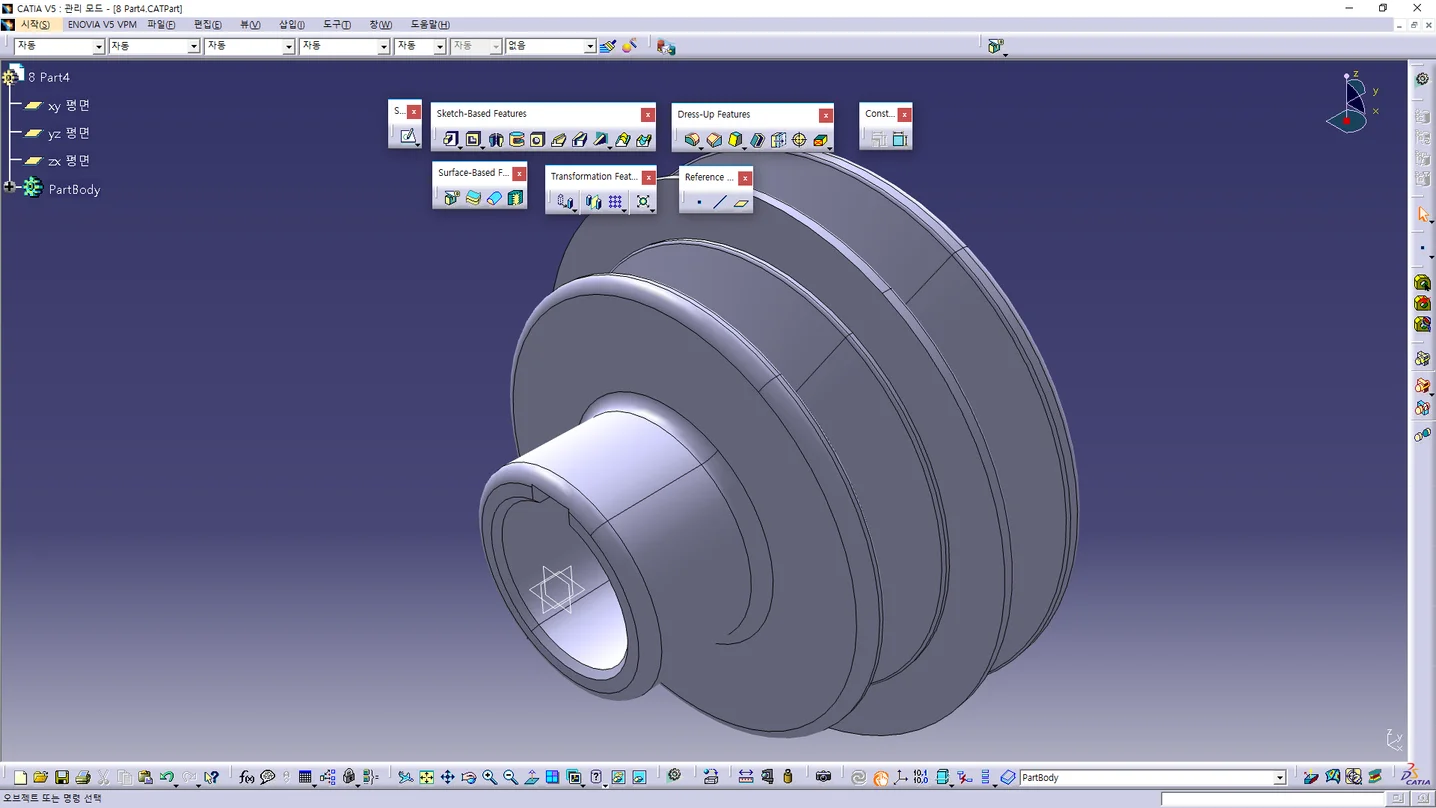Image resolution: width=1436 pixels, height=808 pixels.
Task: Select the Sew Surface tool
Action: [515, 199]
